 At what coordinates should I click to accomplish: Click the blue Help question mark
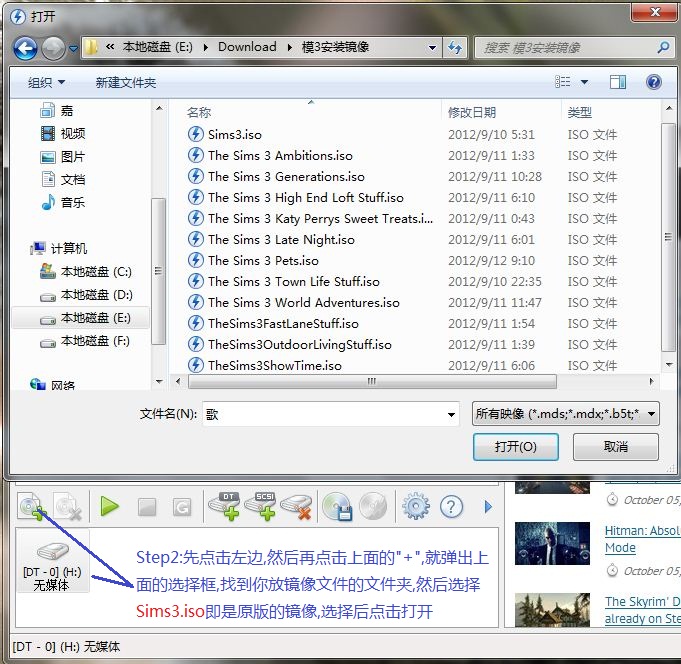coord(654,82)
